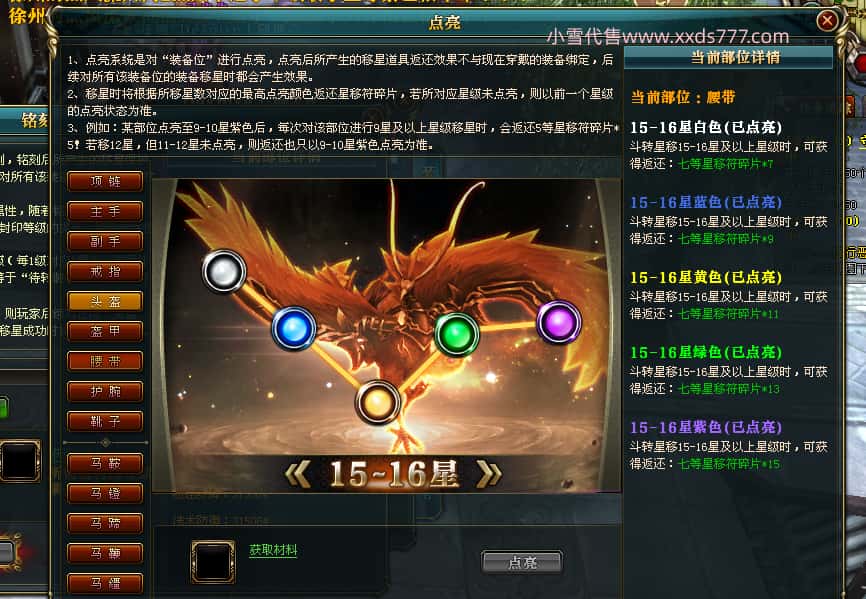Go to previous star tier with left arrows
The height and width of the screenshot is (599, 866).
point(298,474)
